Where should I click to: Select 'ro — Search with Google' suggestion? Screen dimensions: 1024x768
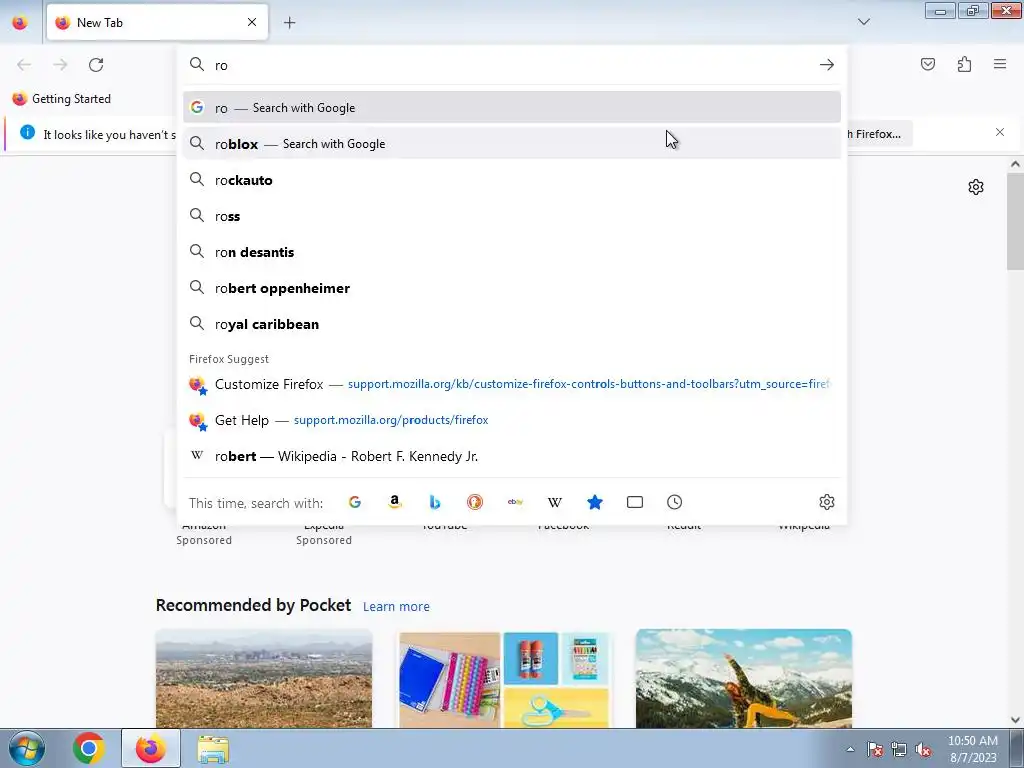512,108
